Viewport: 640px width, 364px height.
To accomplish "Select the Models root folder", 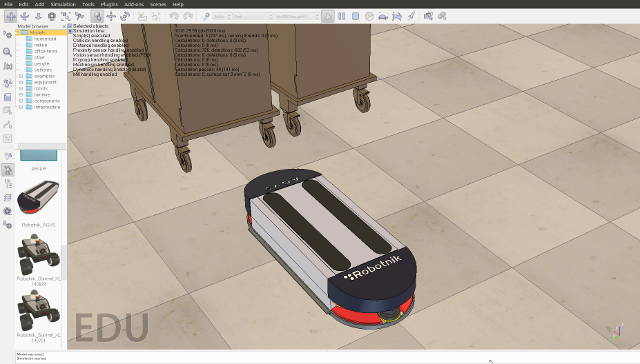I will pyautogui.click(x=37, y=32).
